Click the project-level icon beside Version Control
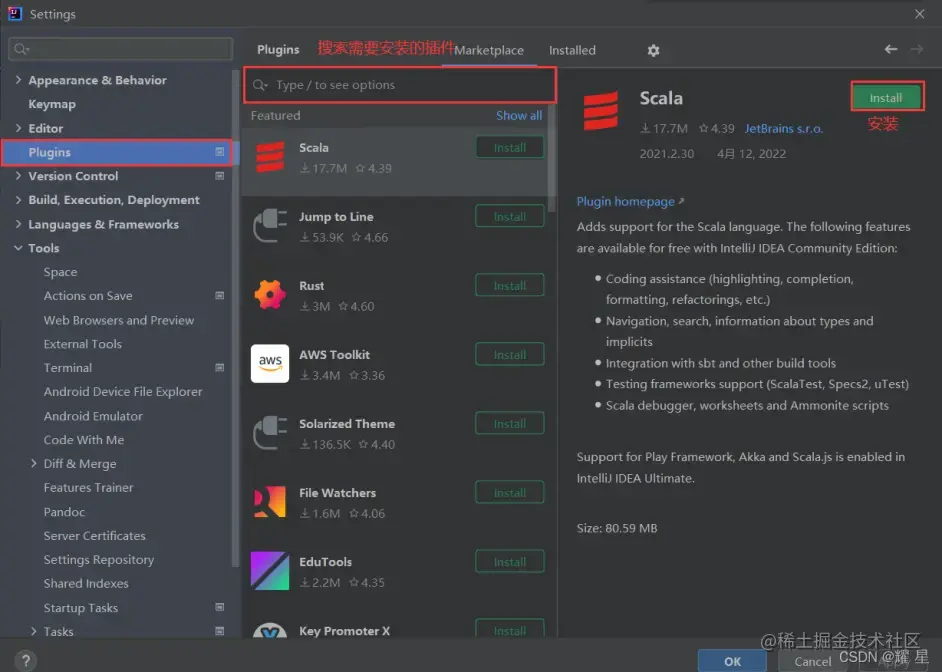This screenshot has width=942, height=672. pos(220,176)
